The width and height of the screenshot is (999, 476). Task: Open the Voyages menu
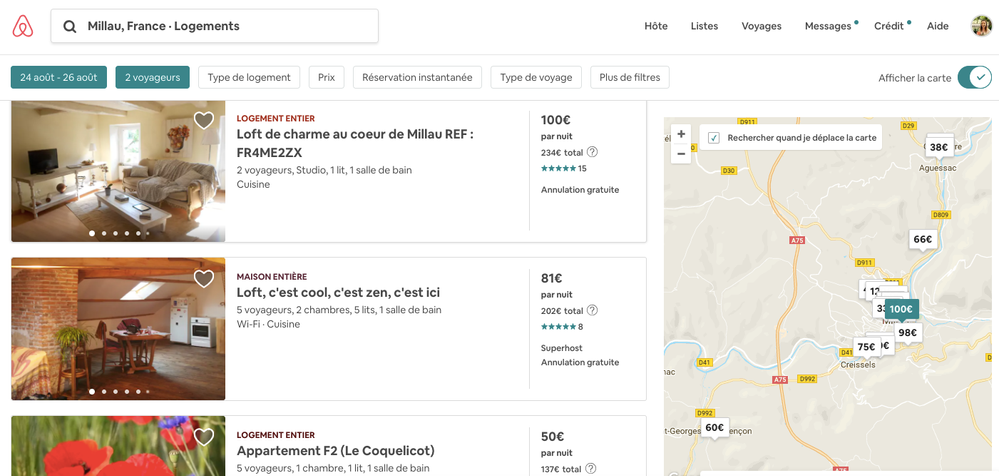(x=761, y=26)
